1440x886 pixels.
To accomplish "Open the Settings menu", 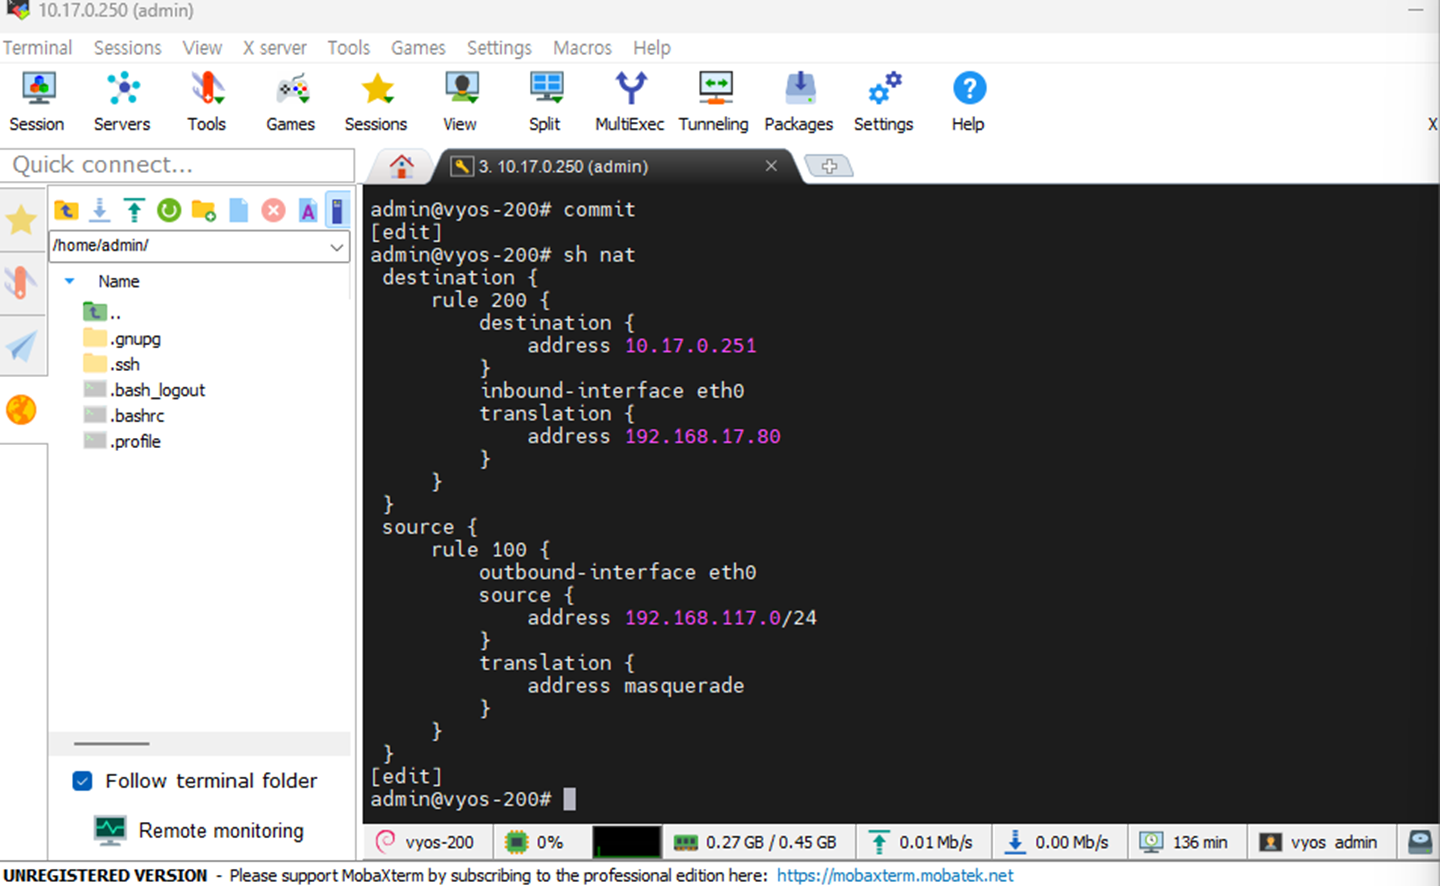I will 499,48.
